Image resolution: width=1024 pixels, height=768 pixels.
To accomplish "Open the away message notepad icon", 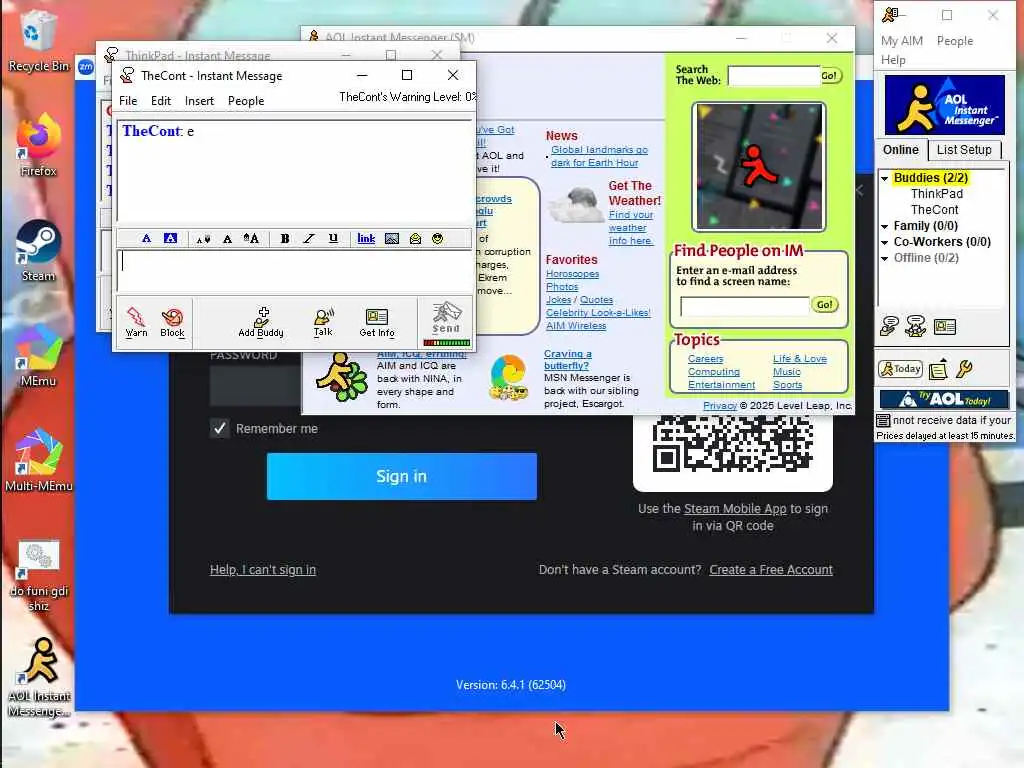I will (938, 370).
